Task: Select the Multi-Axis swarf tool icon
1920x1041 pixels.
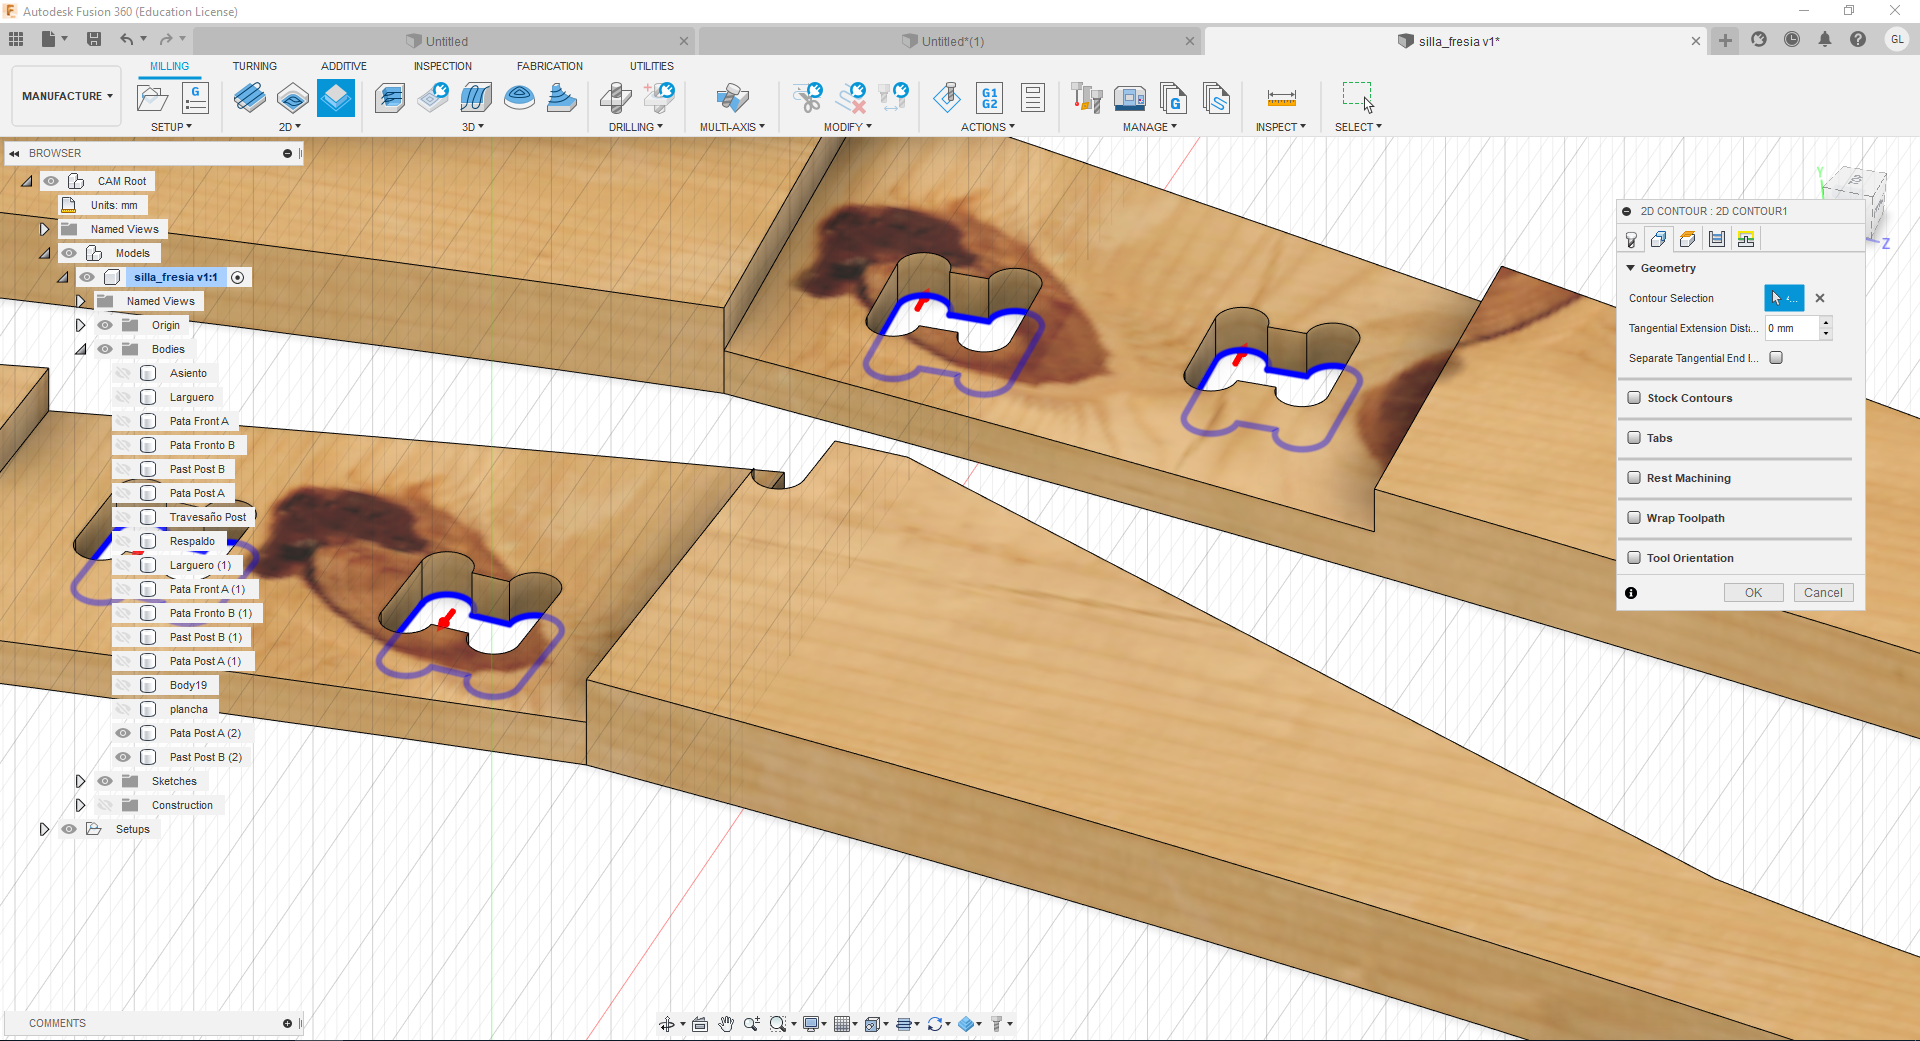Action: pos(733,98)
